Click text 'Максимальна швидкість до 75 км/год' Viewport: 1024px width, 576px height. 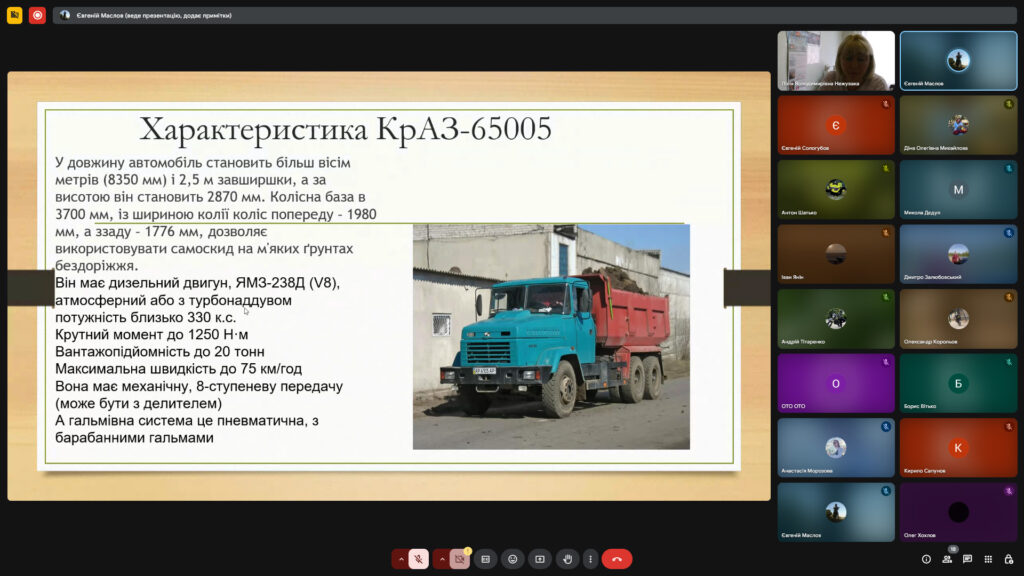tap(179, 369)
